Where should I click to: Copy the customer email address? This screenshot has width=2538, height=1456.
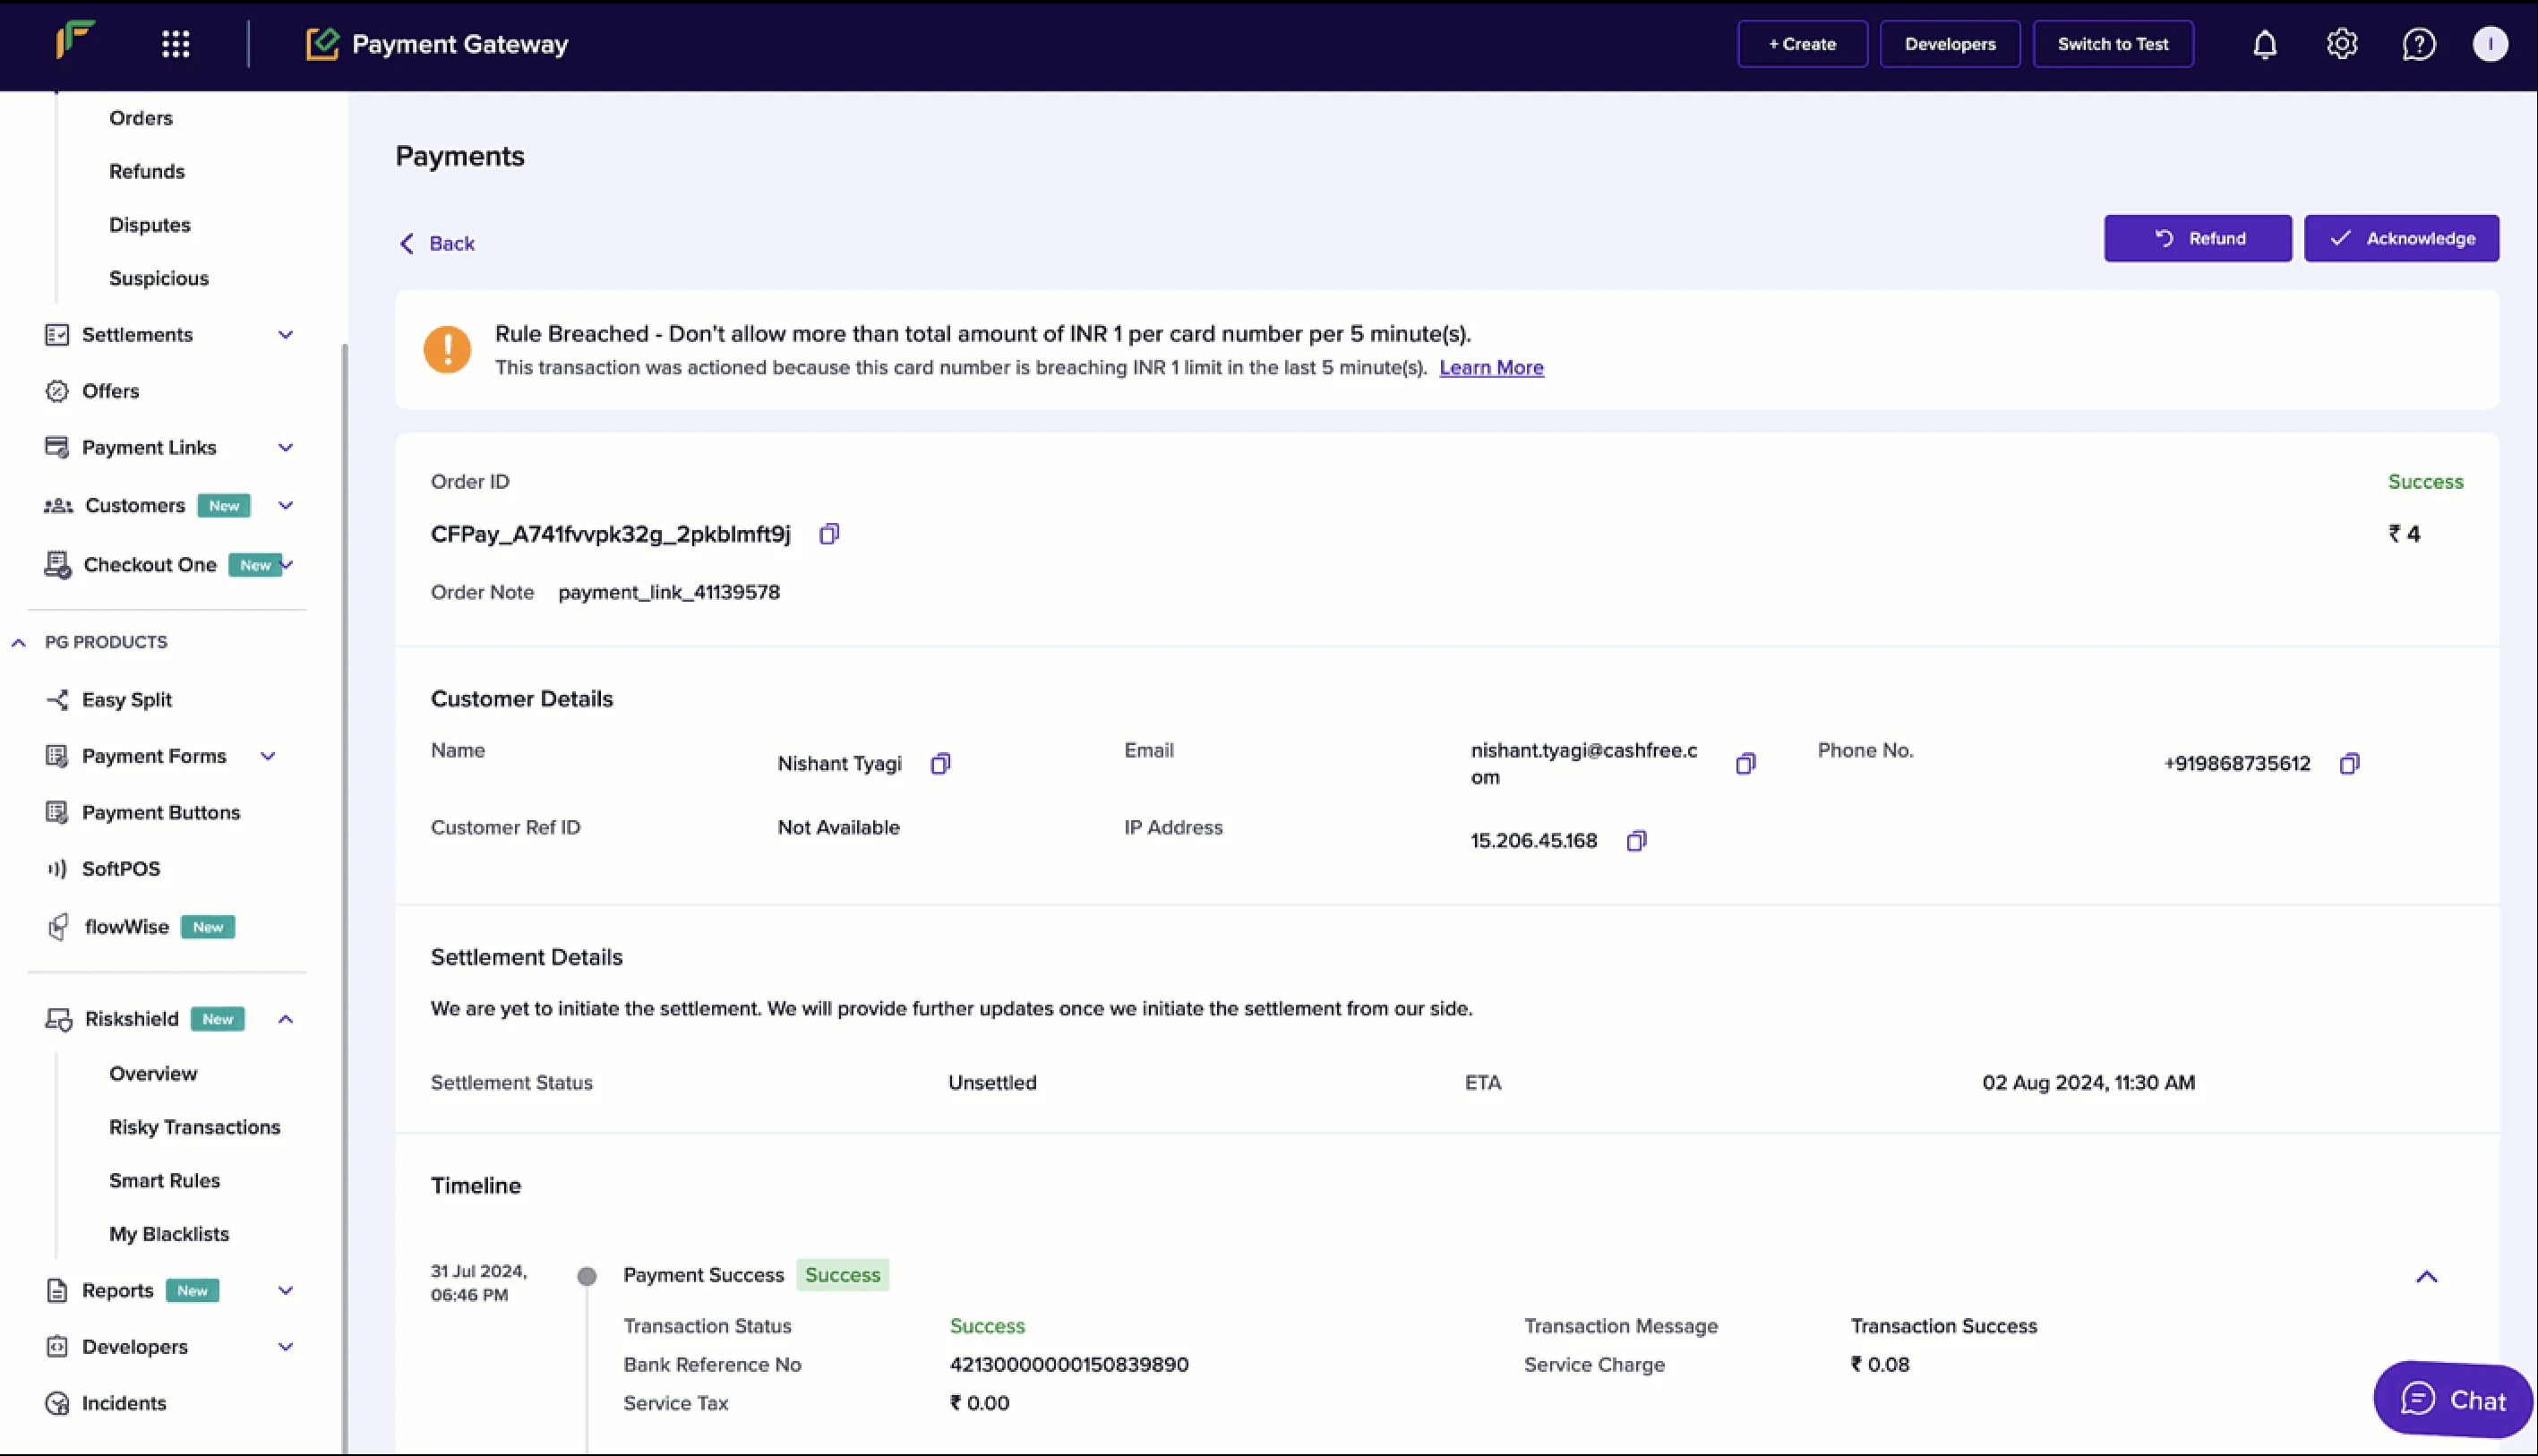click(1745, 764)
